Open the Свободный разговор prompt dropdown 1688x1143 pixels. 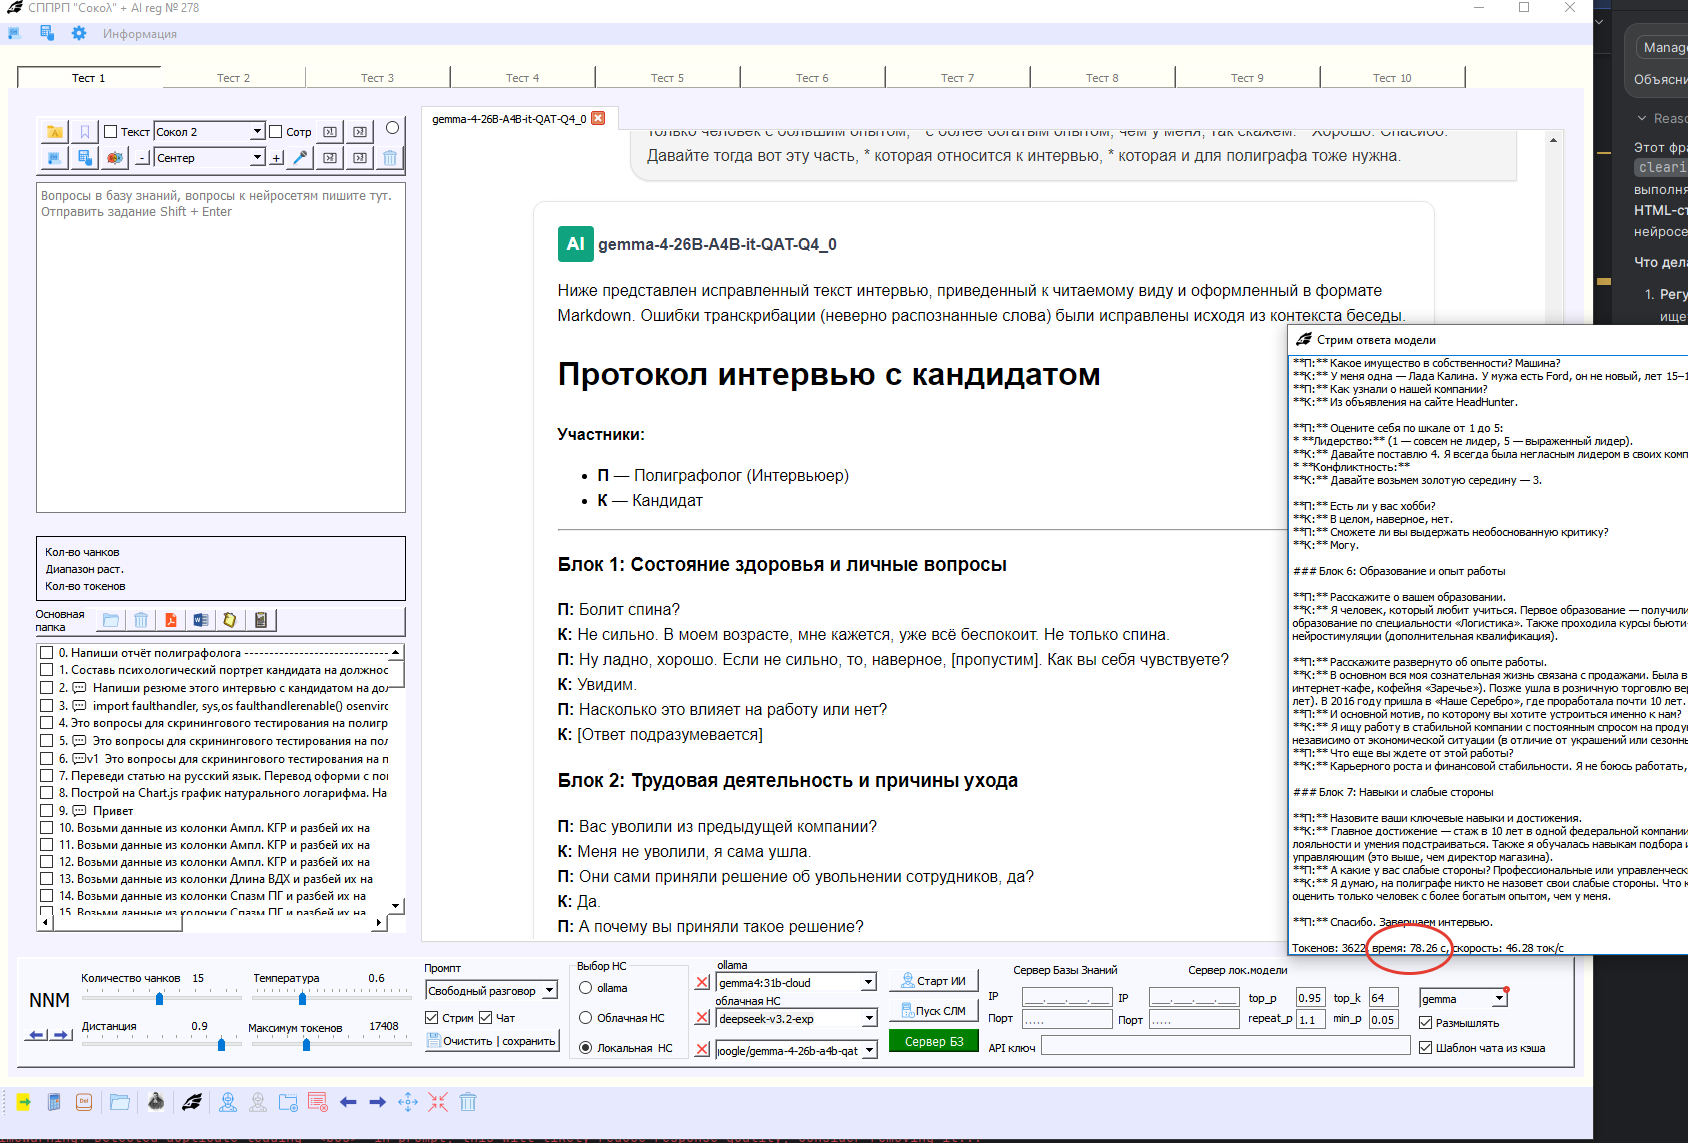pyautogui.click(x=549, y=991)
